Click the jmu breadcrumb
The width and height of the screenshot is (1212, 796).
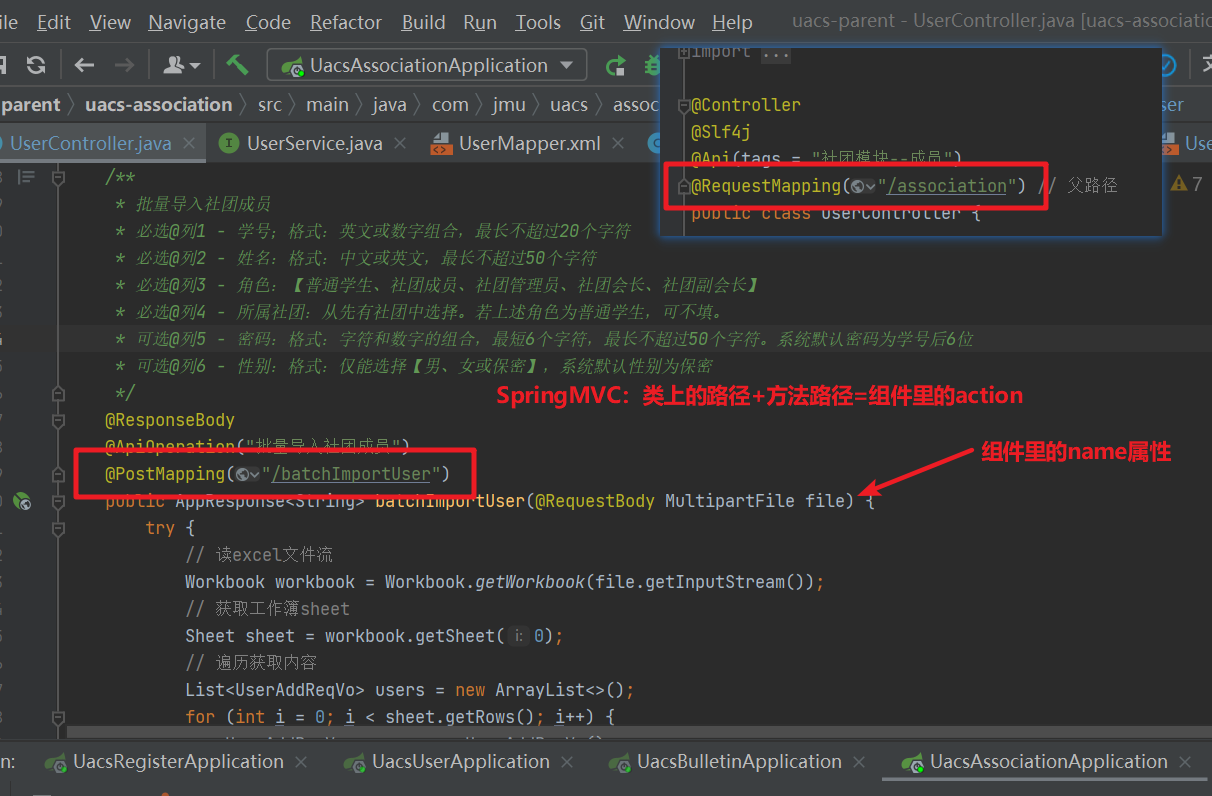tap(509, 105)
